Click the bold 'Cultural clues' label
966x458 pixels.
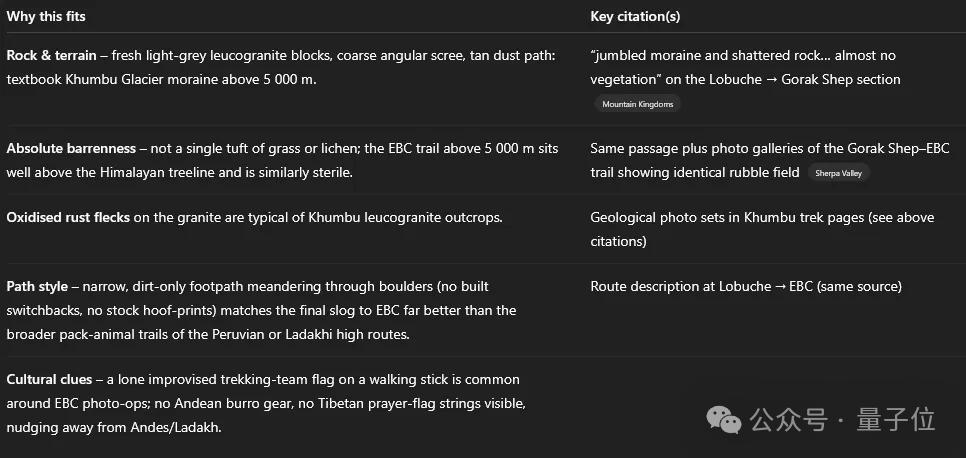coord(49,379)
